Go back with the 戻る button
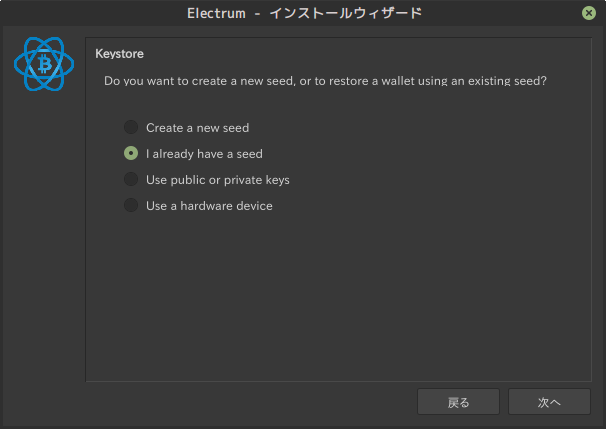 click(458, 402)
